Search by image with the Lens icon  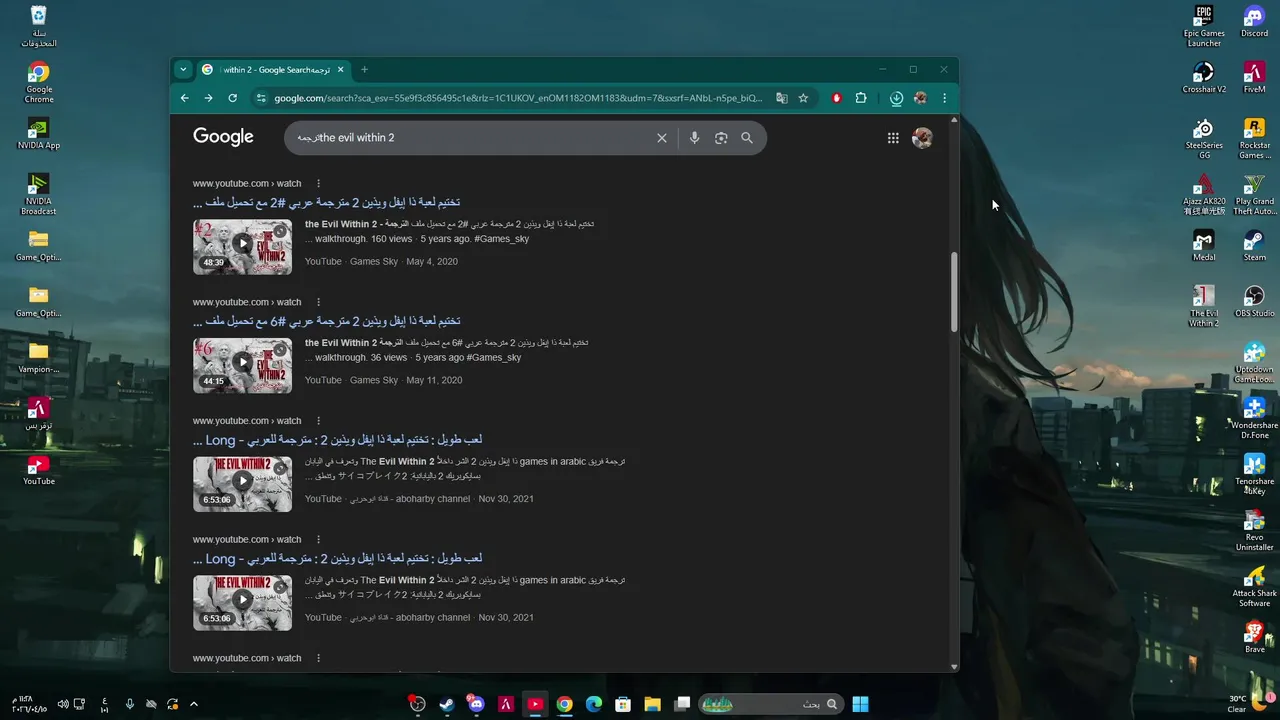[721, 138]
